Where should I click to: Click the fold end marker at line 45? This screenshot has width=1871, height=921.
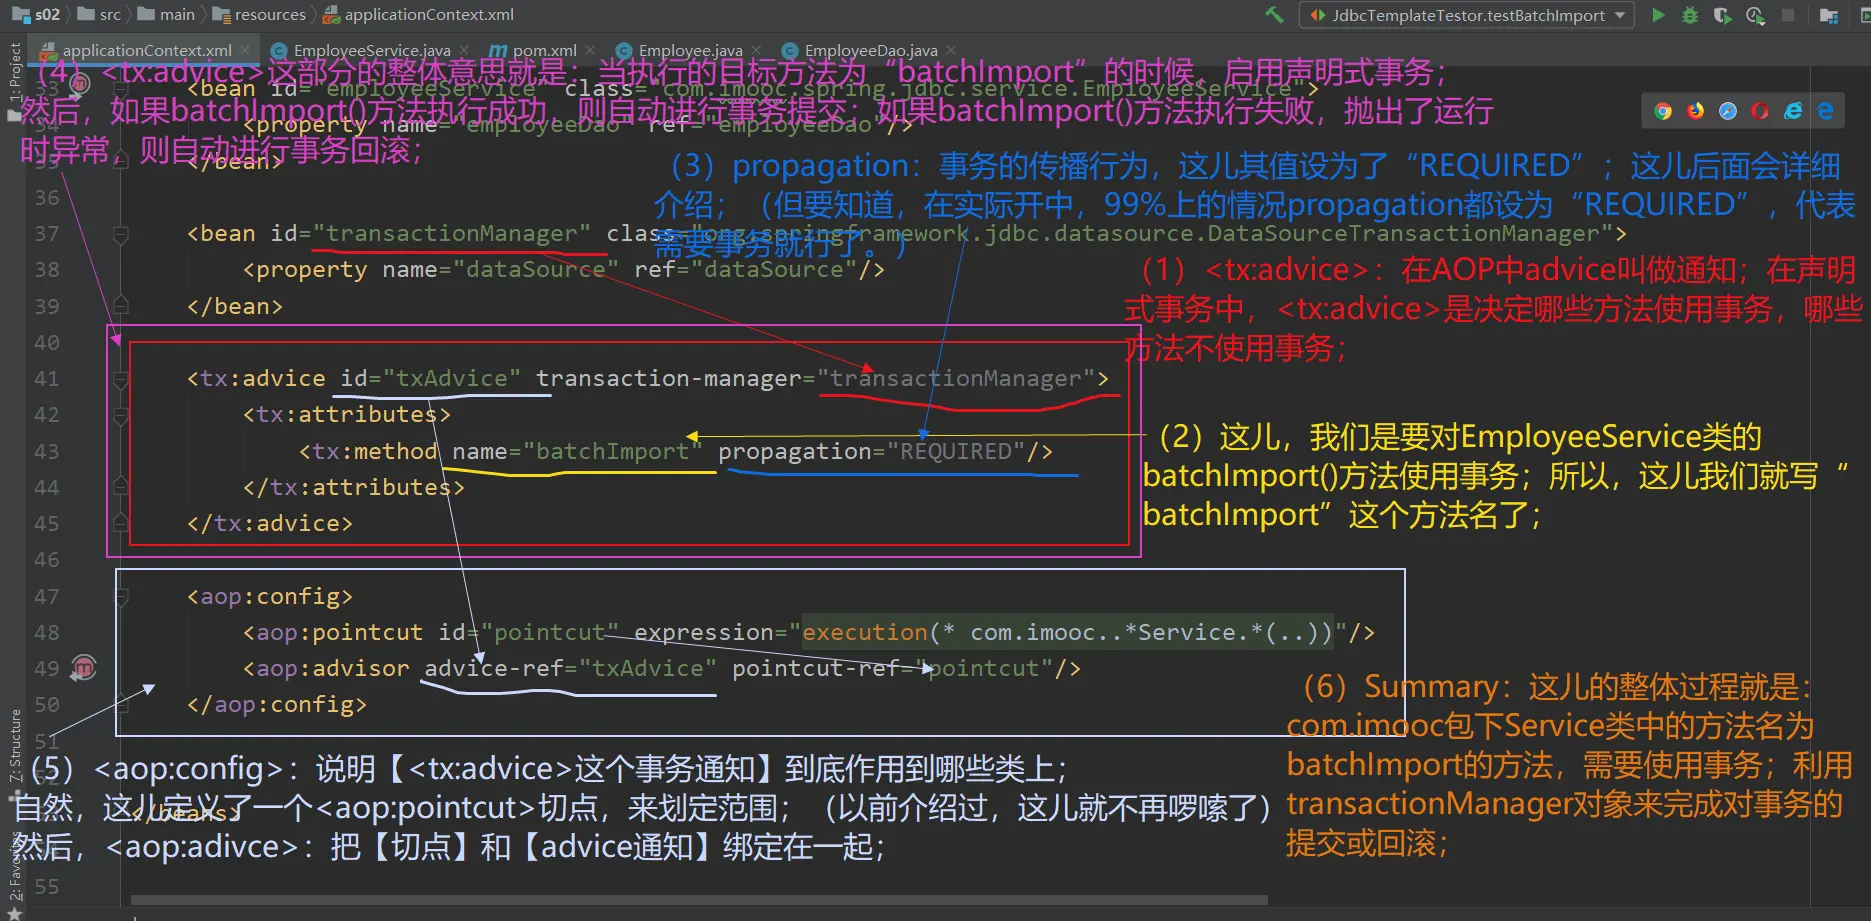(121, 523)
